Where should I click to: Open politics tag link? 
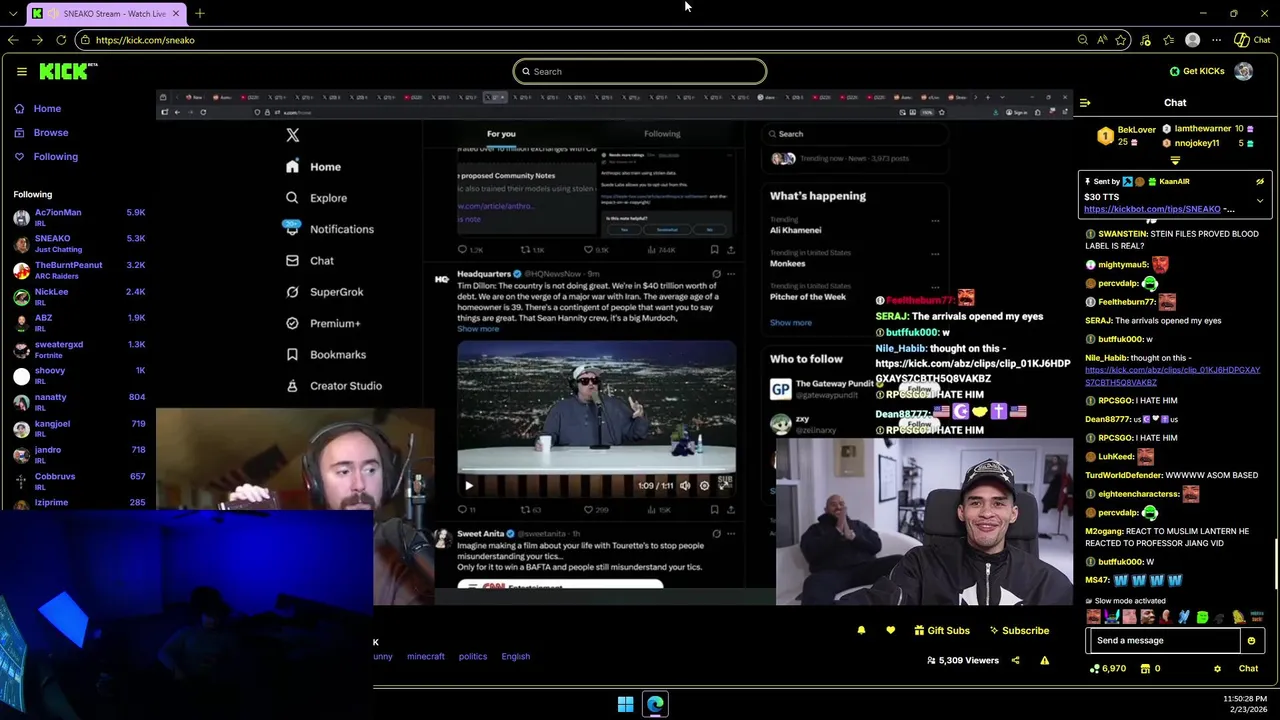[473, 656]
